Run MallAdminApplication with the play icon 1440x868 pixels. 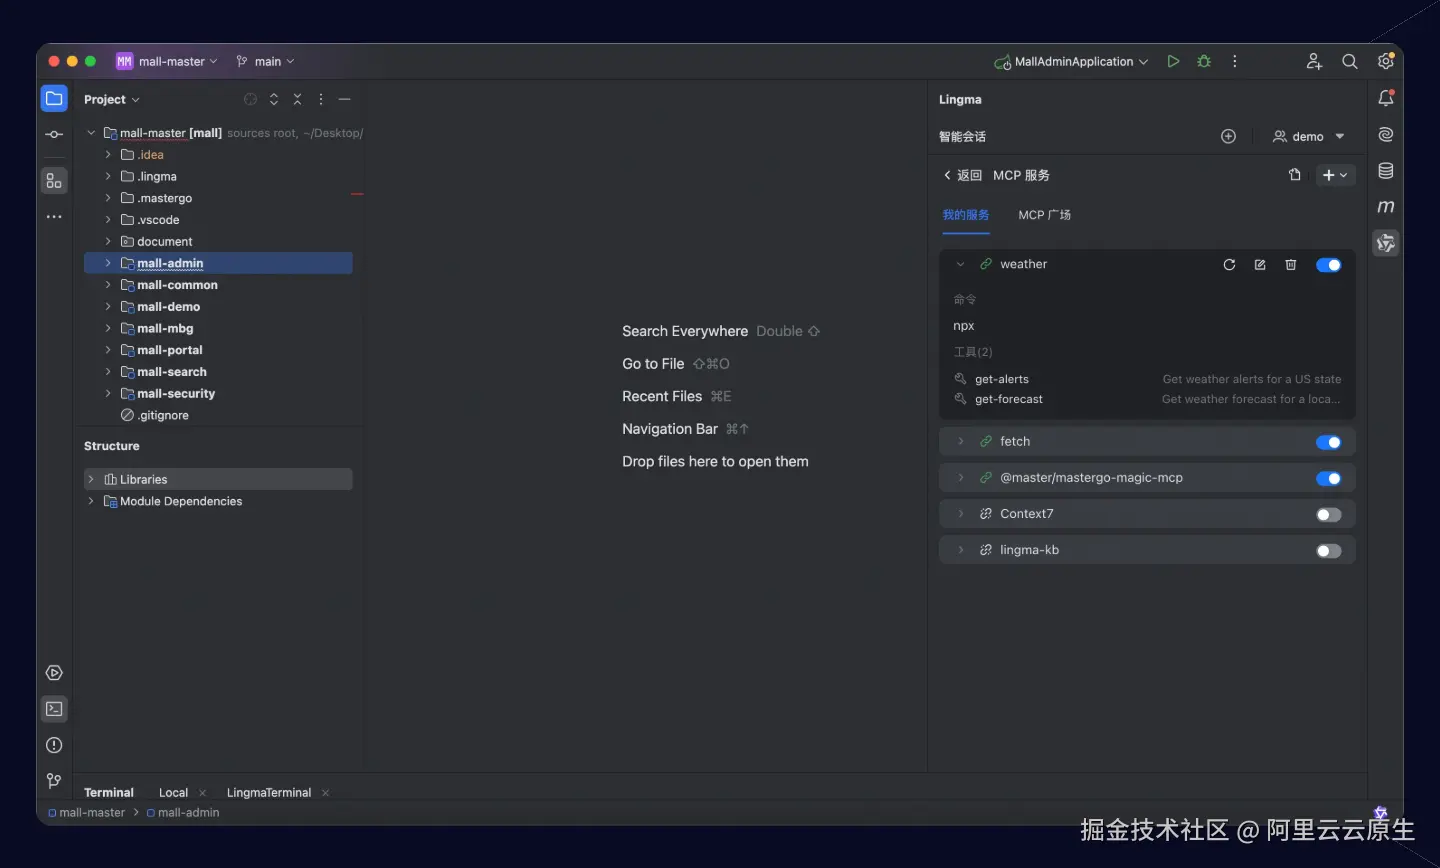pyautogui.click(x=1173, y=61)
